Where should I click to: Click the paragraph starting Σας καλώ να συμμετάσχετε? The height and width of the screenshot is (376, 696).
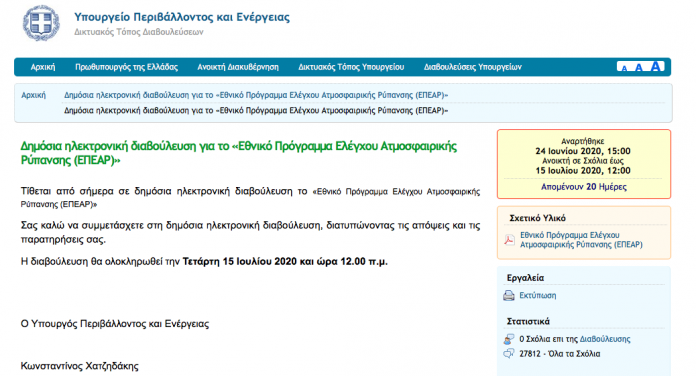pyautogui.click(x=250, y=232)
